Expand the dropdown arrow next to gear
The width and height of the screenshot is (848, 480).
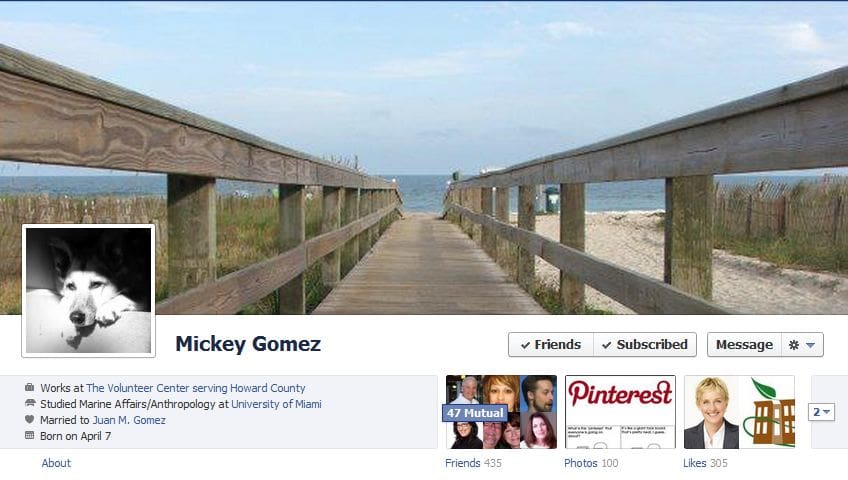(x=810, y=345)
